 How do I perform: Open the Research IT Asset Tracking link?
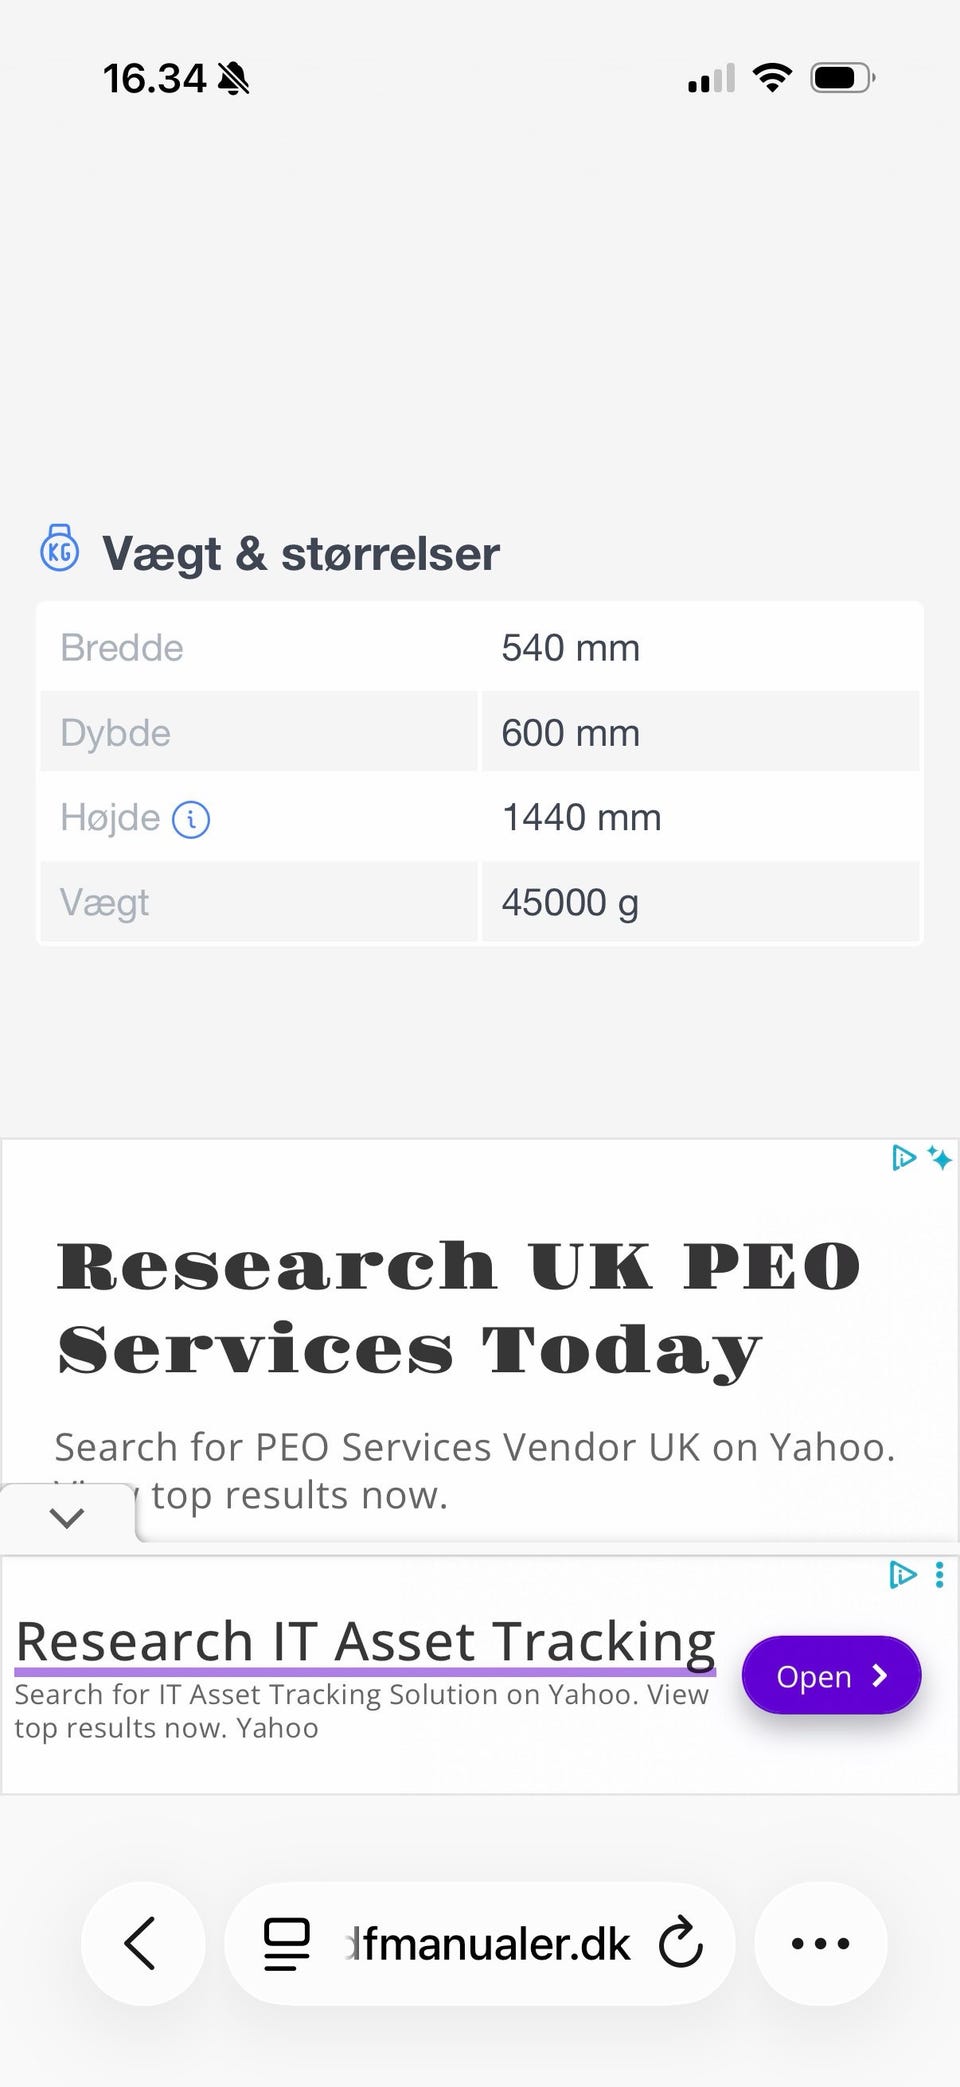click(x=365, y=1643)
